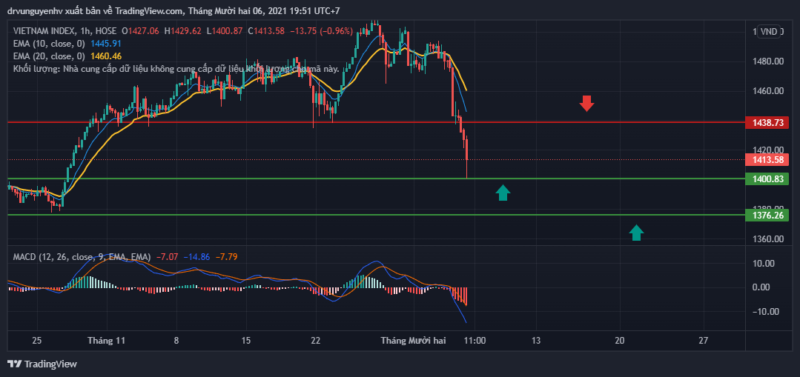The width and height of the screenshot is (800, 377).
Task: Click the drvunguyenhv publish header text
Action: tap(174, 10)
